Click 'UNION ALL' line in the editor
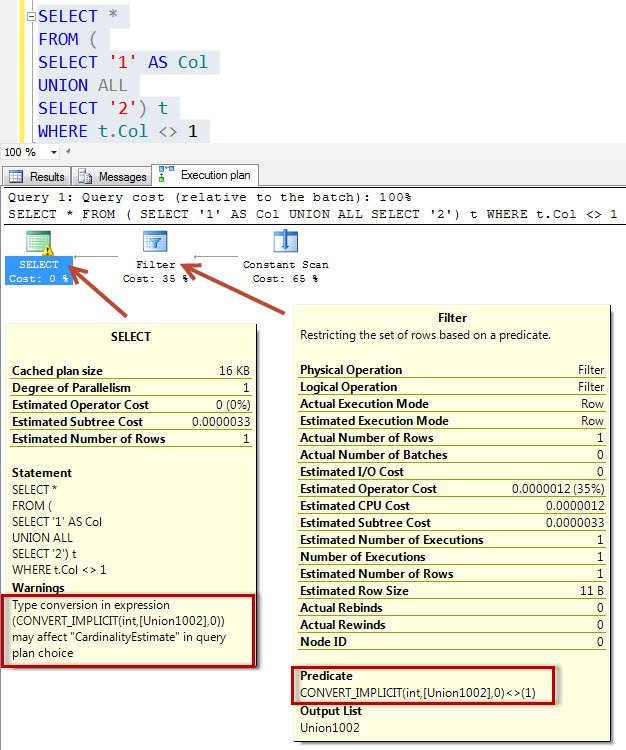 [x=83, y=85]
